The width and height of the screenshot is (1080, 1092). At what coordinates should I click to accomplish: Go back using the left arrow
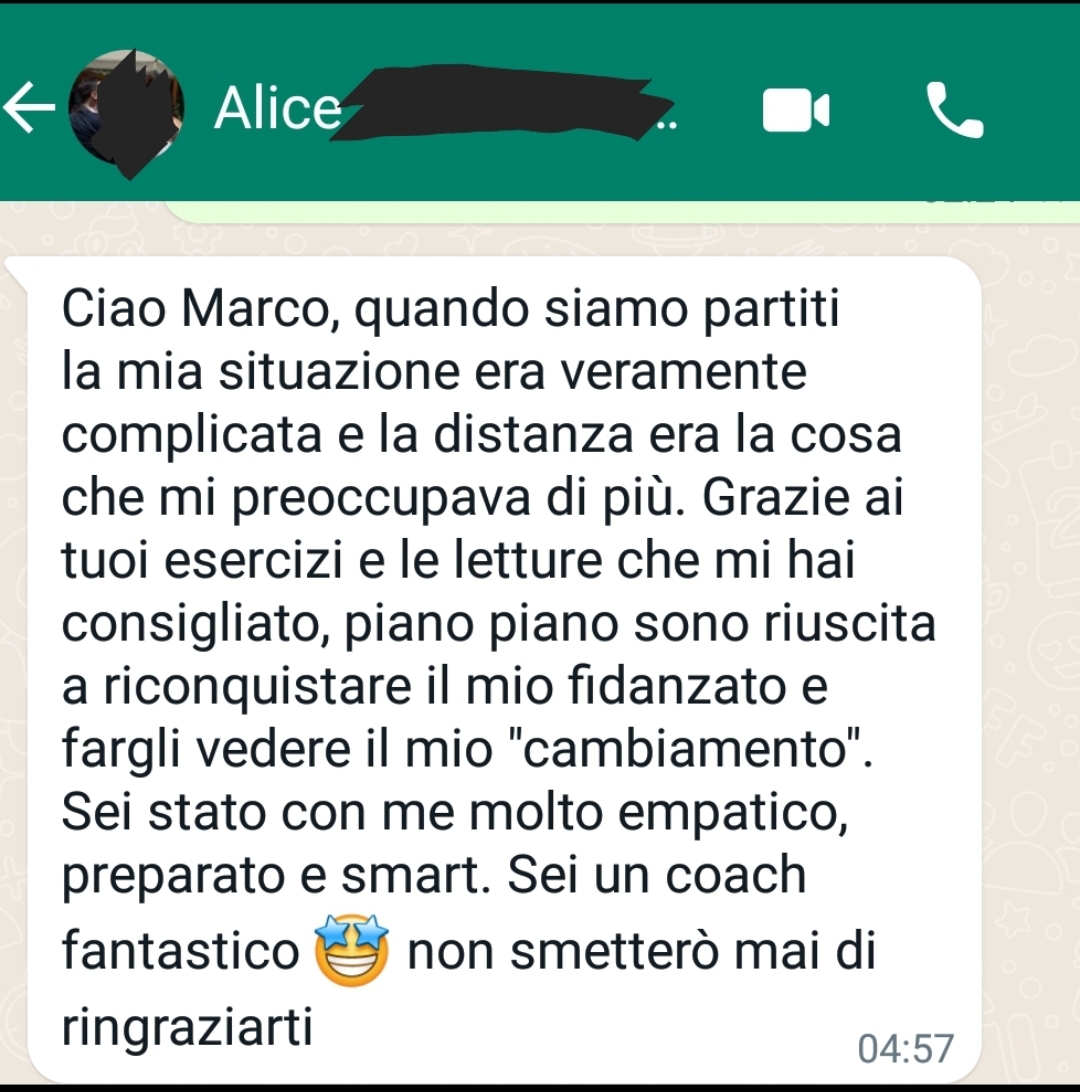click(x=29, y=107)
